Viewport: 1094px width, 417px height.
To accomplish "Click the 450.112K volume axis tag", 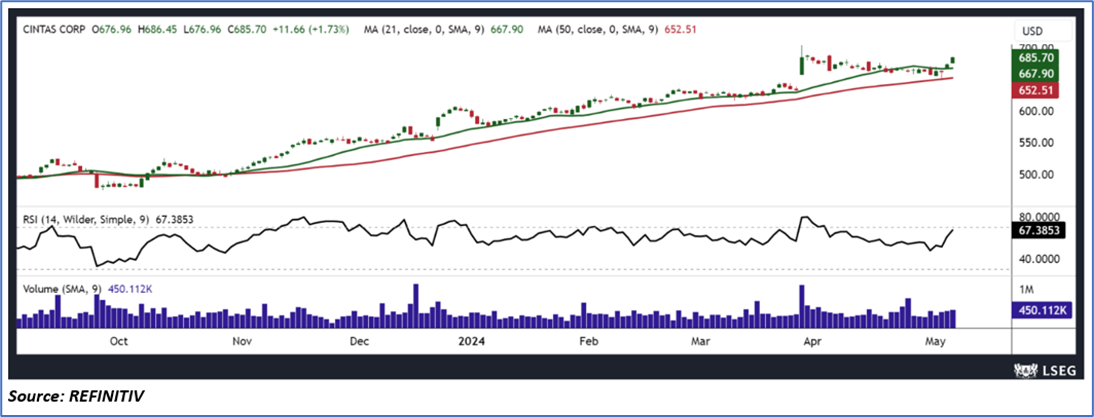I will click(x=1042, y=311).
